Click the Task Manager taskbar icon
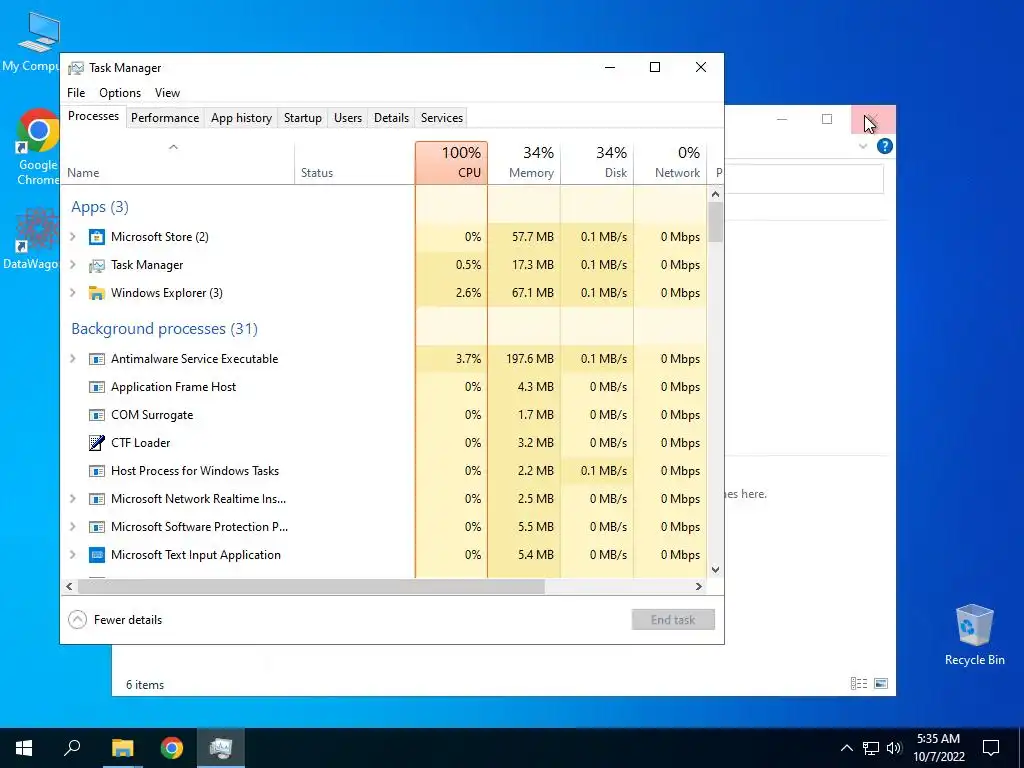This screenshot has height=768, width=1024. click(221, 748)
